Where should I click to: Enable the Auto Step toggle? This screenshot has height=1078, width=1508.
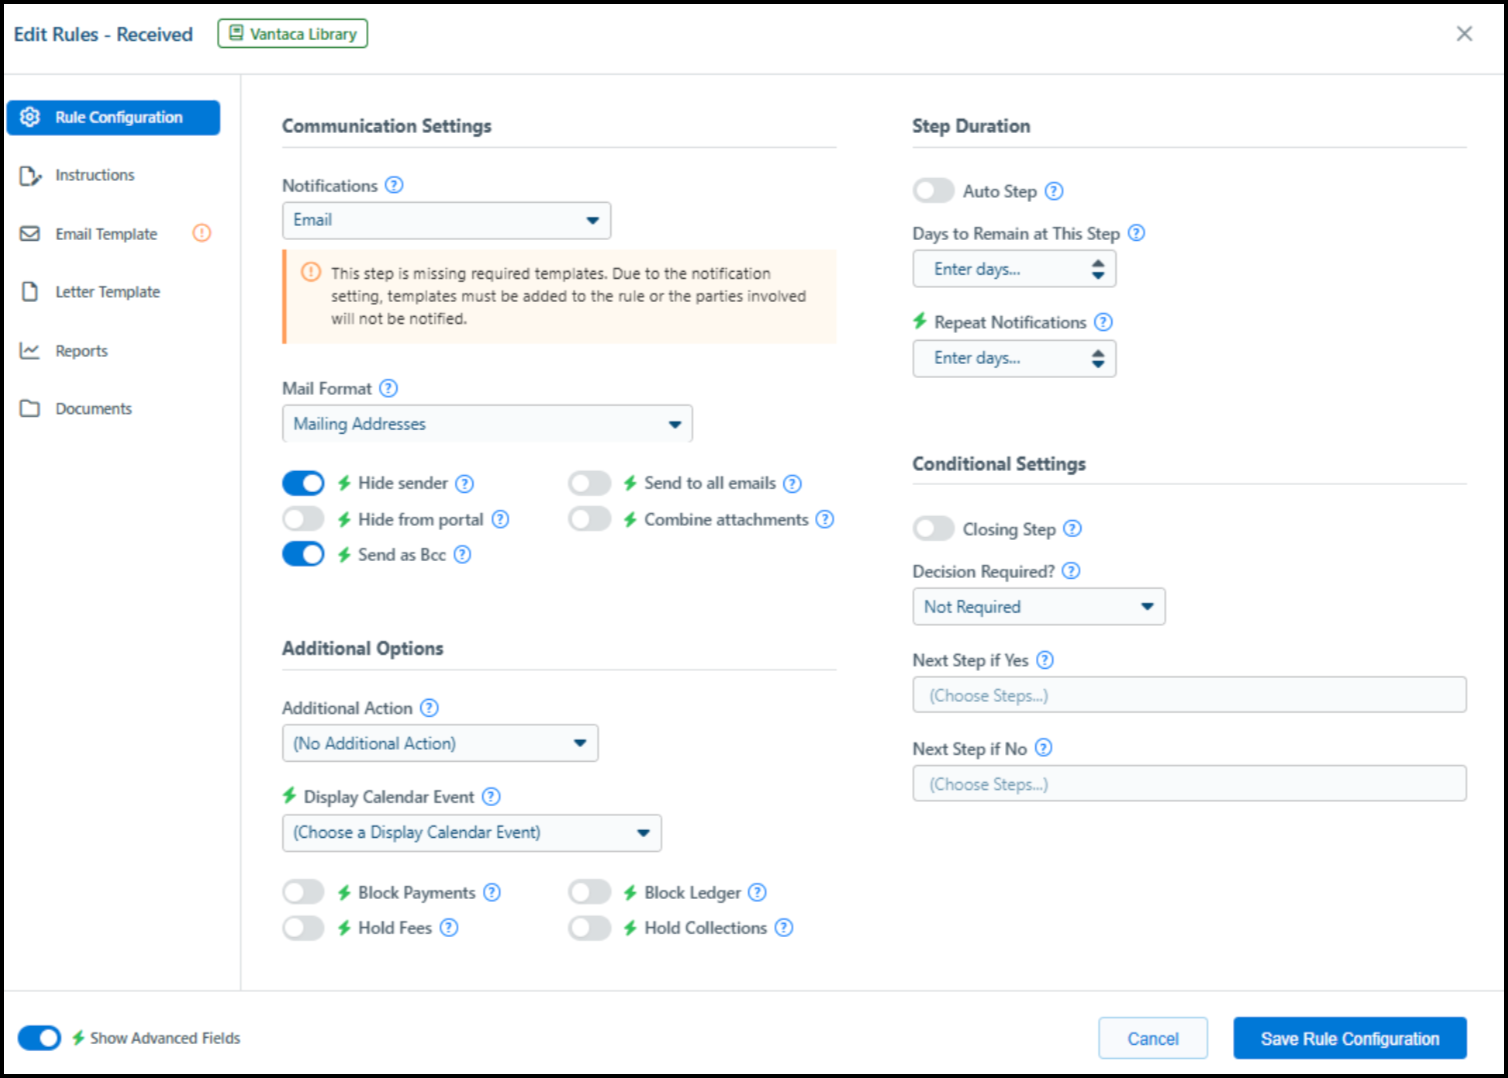[x=933, y=190]
